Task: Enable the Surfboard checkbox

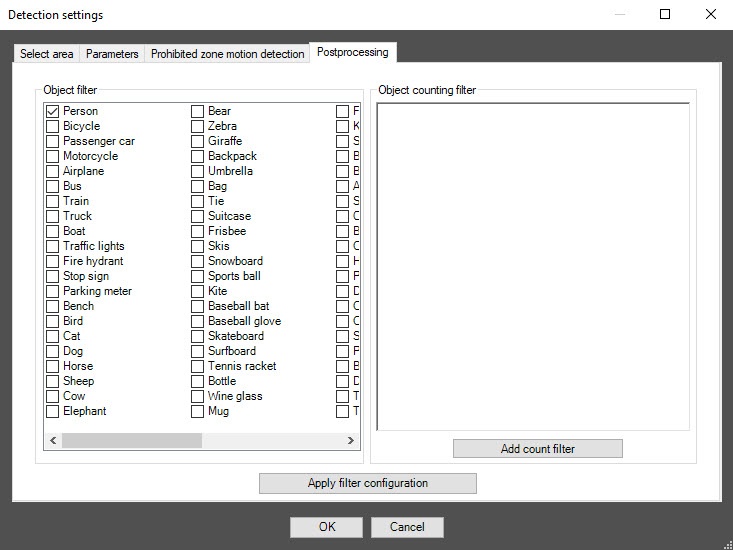Action: 197,351
